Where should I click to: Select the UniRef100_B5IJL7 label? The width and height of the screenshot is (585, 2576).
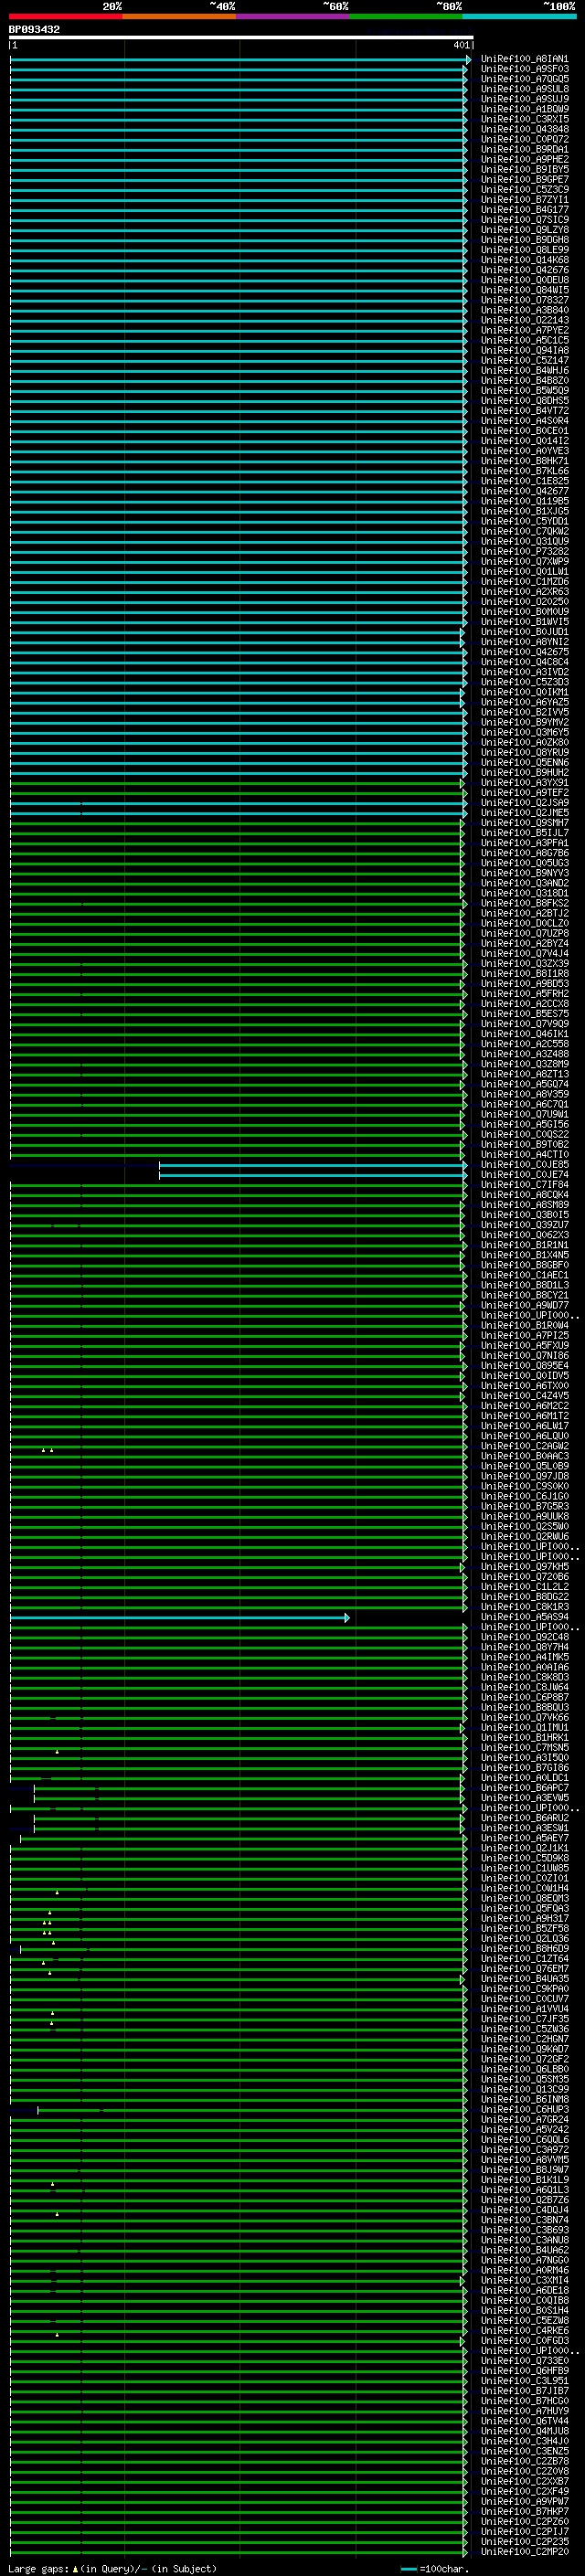coord(524,833)
